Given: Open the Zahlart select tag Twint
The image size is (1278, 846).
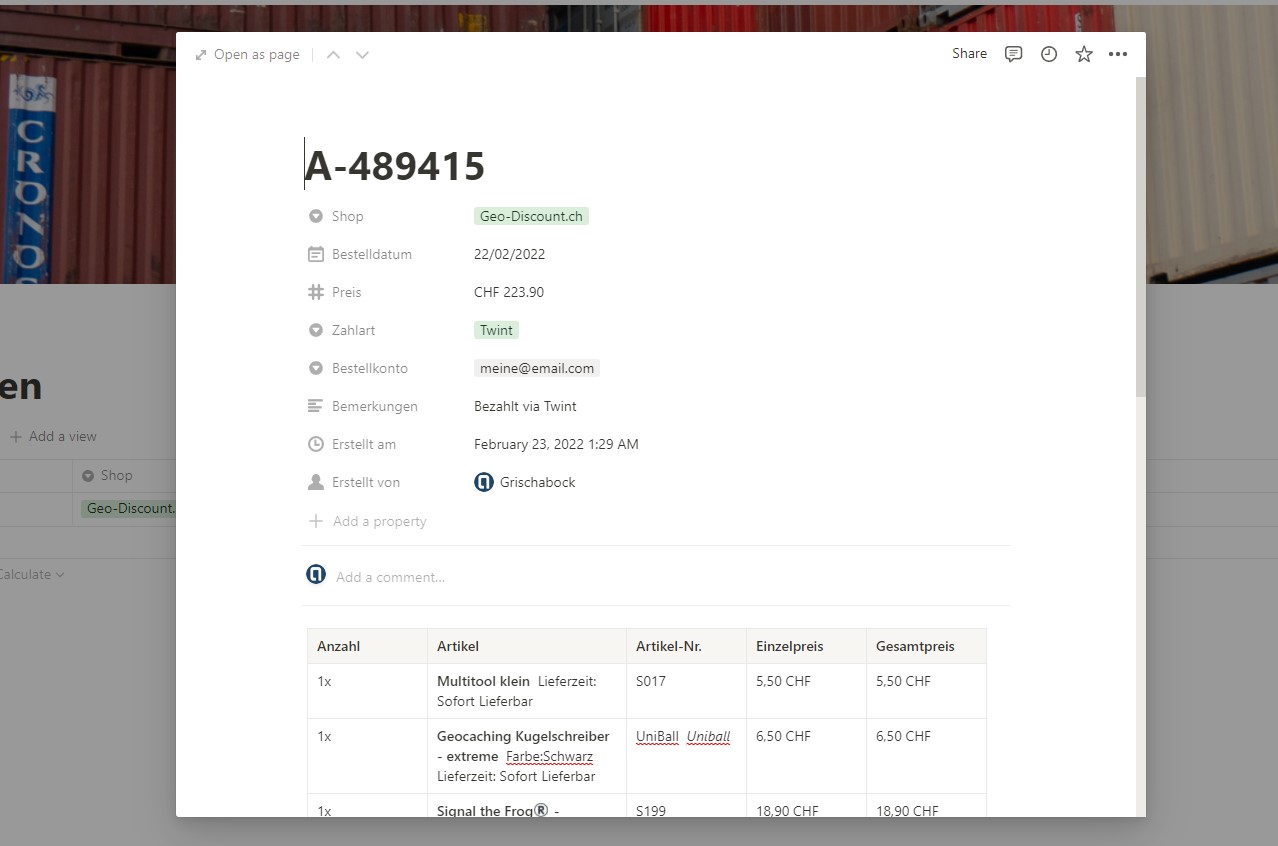Looking at the screenshot, I should pos(496,330).
